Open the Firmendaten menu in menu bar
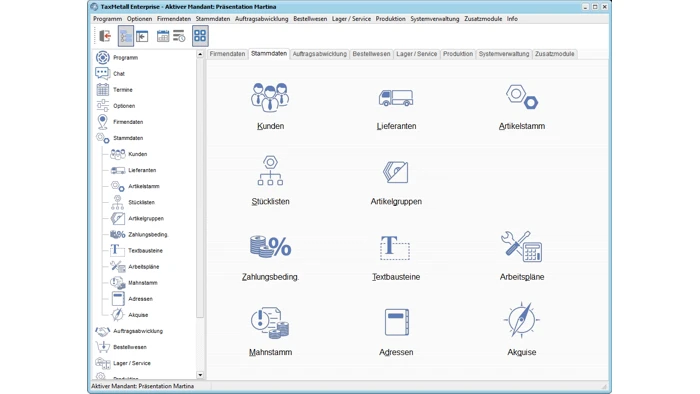 [x=174, y=19]
